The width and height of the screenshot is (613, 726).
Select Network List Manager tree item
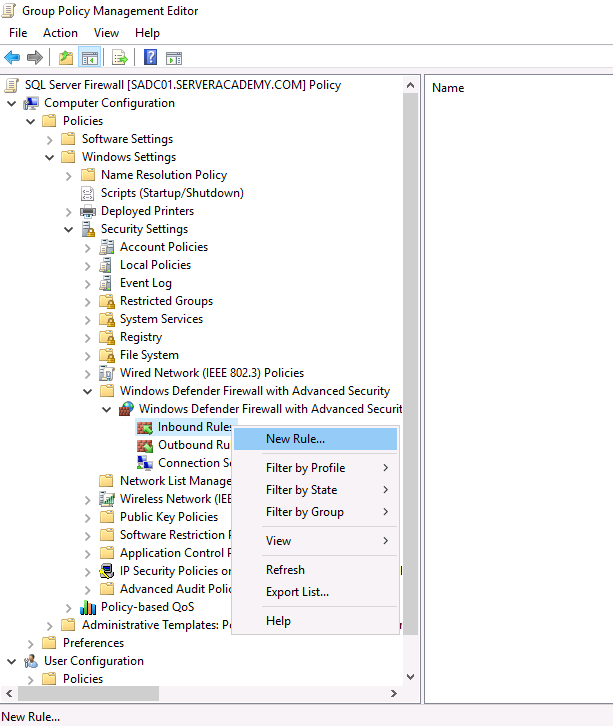[x=175, y=481]
